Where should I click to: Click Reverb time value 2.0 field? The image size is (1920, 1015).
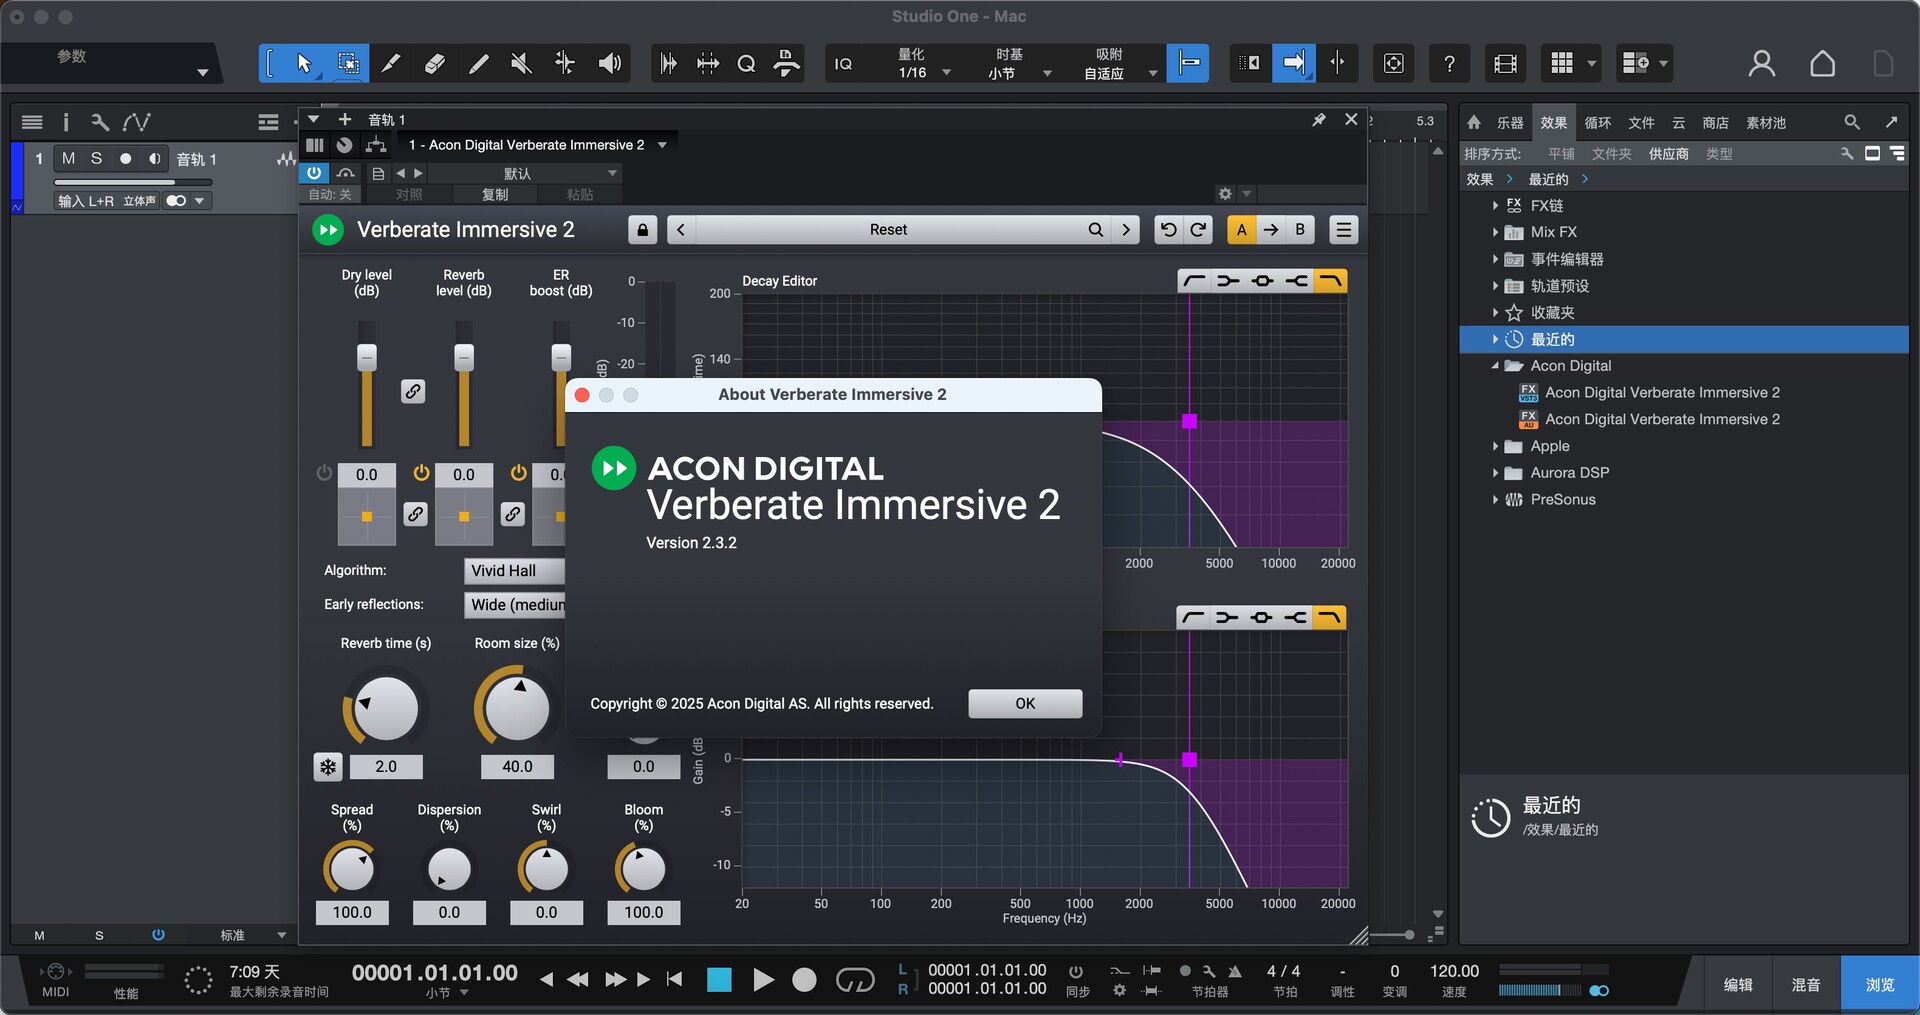pyautogui.click(x=386, y=767)
